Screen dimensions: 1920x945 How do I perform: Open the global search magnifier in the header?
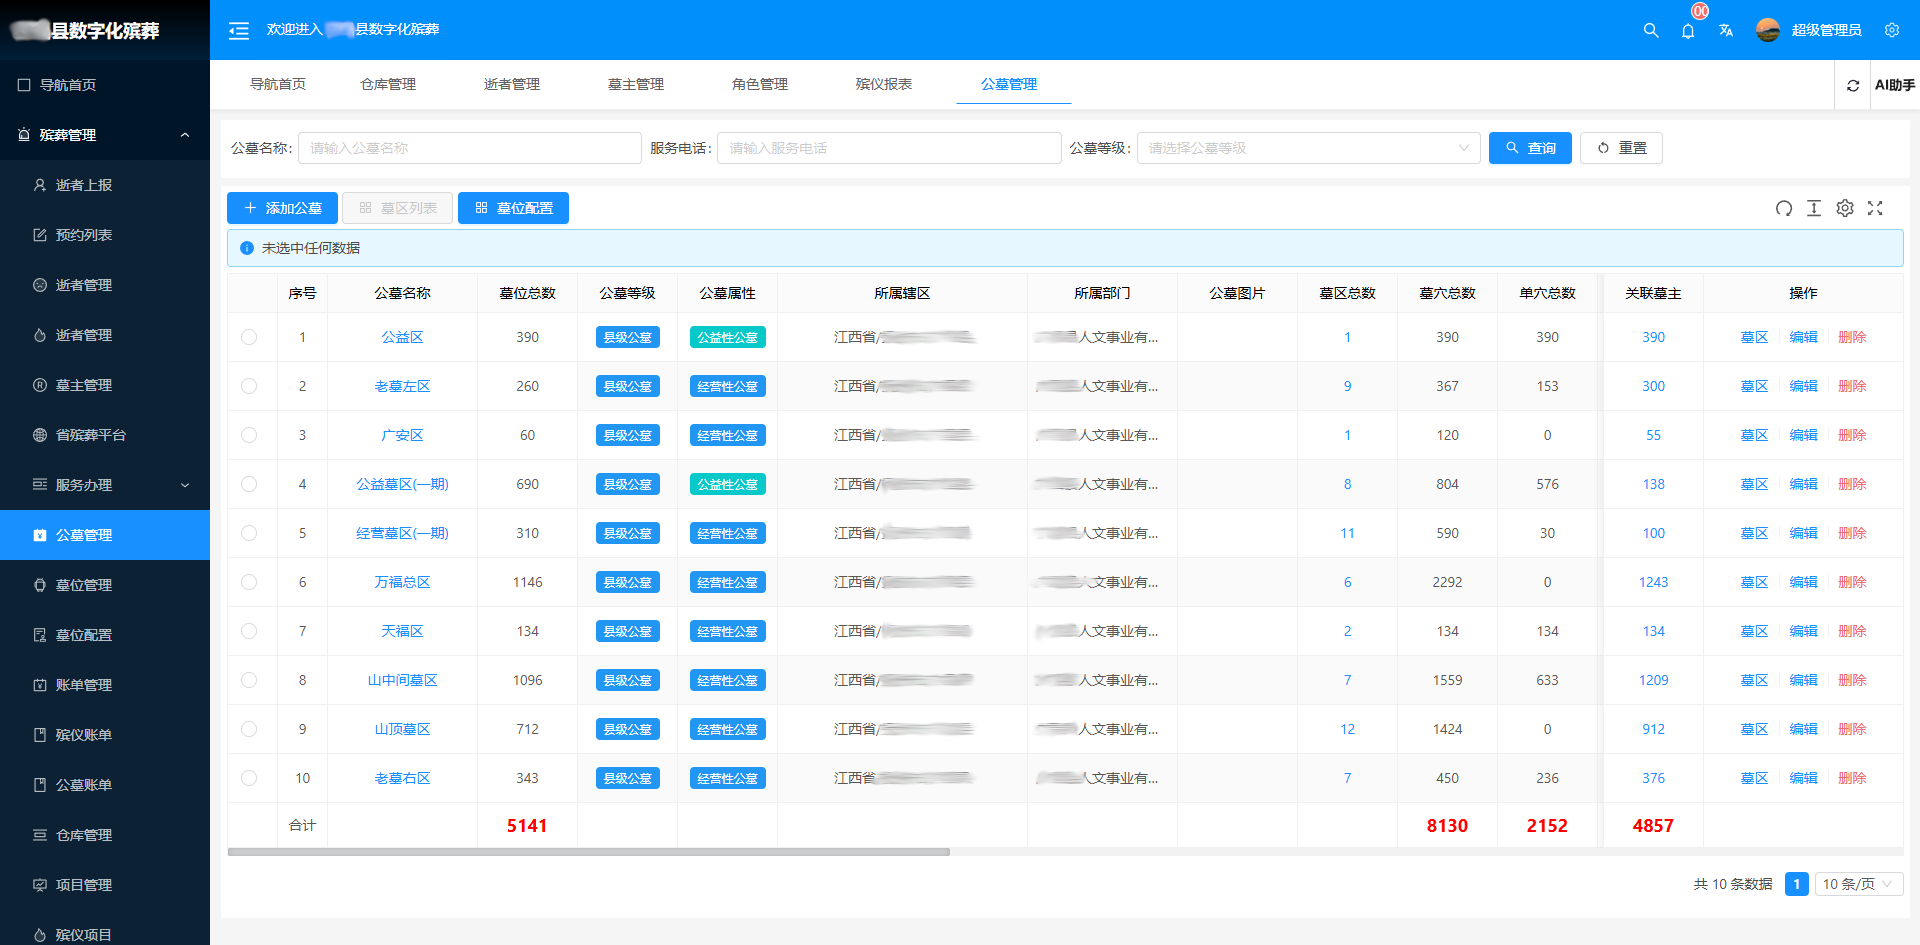point(1650,30)
